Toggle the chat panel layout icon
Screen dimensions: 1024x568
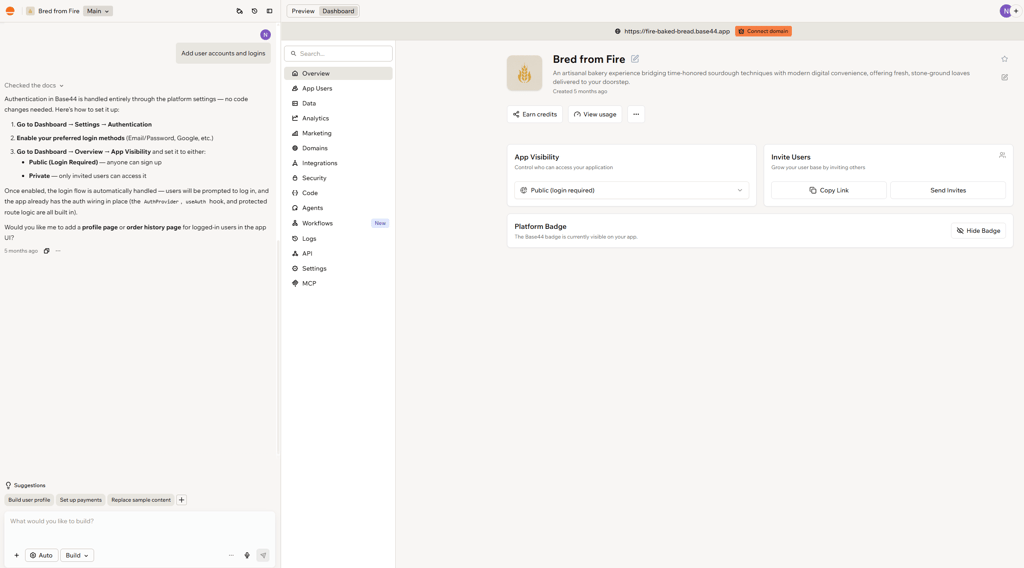coord(269,11)
